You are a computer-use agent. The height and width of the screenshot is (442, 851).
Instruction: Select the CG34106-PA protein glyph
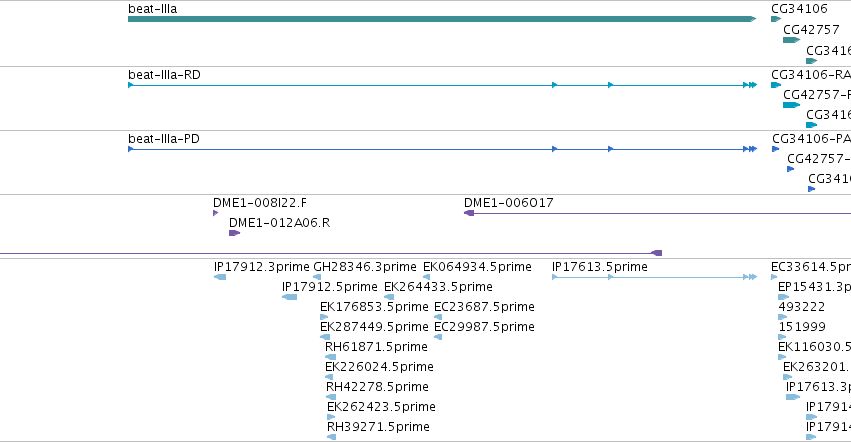tap(776, 149)
